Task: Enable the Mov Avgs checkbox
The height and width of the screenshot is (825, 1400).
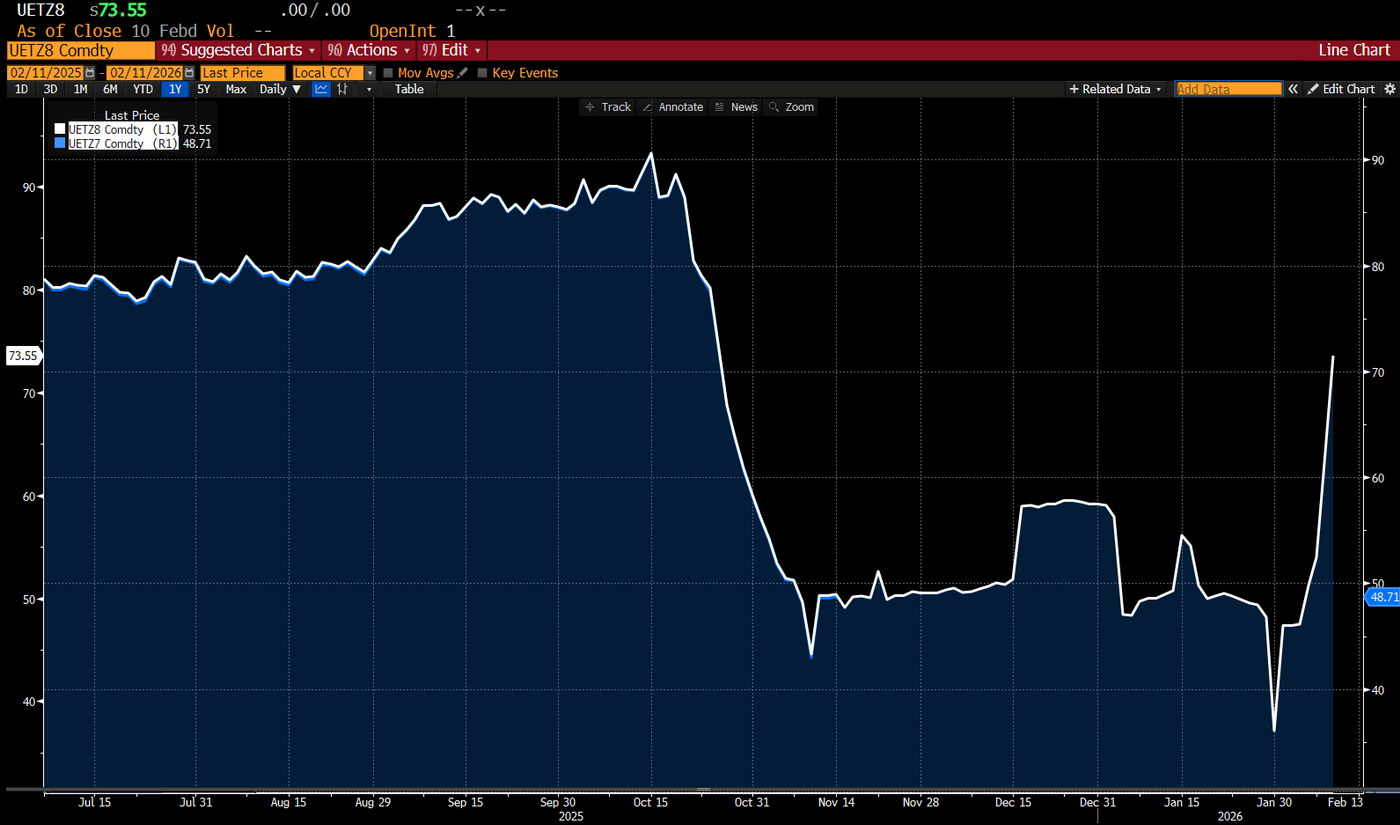Action: (x=388, y=73)
